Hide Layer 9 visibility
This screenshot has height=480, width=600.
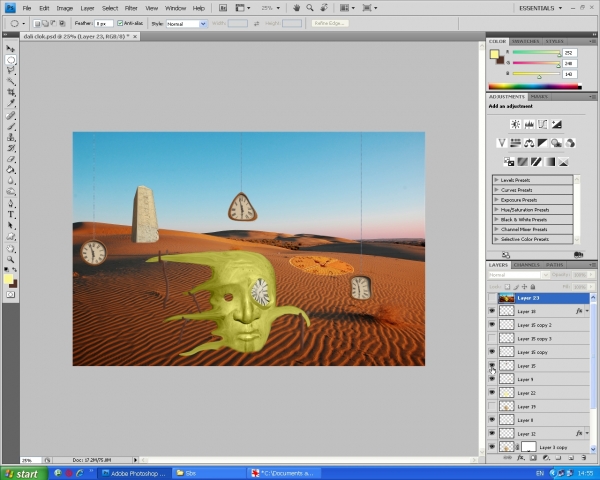(x=492, y=379)
